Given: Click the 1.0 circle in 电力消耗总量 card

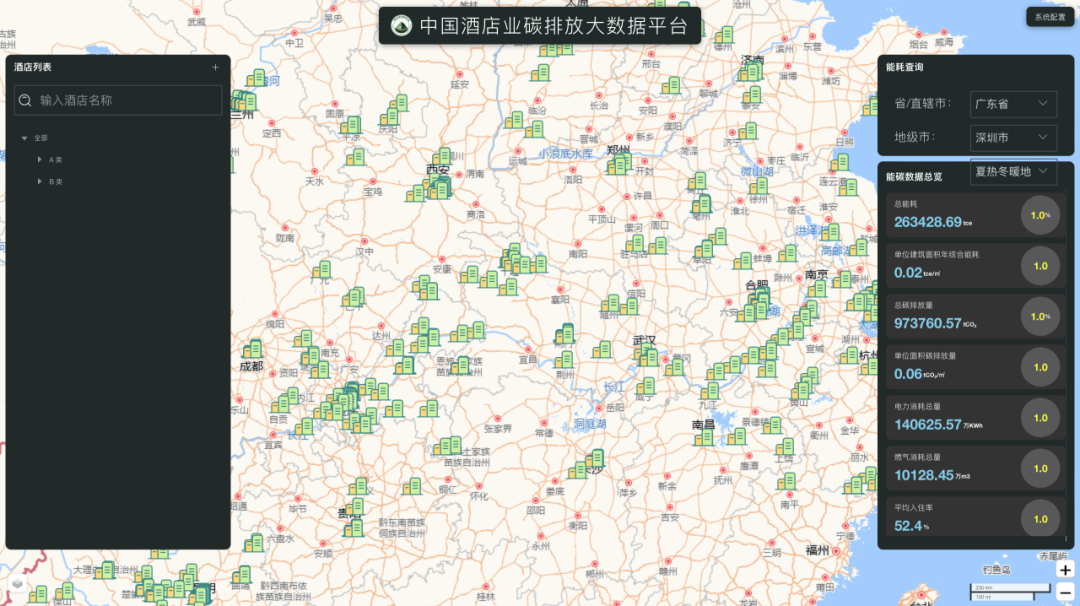Looking at the screenshot, I should (x=1040, y=418).
